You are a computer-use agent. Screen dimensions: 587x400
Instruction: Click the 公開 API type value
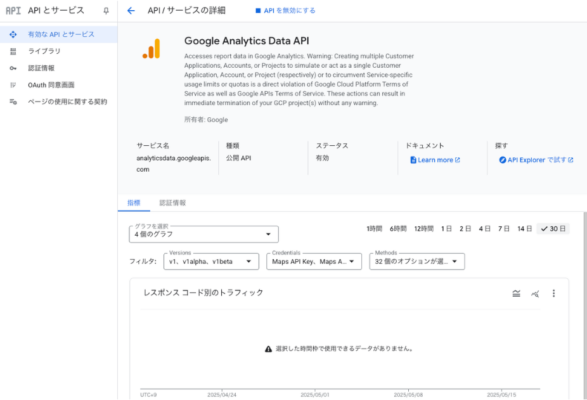pyautogui.click(x=238, y=158)
